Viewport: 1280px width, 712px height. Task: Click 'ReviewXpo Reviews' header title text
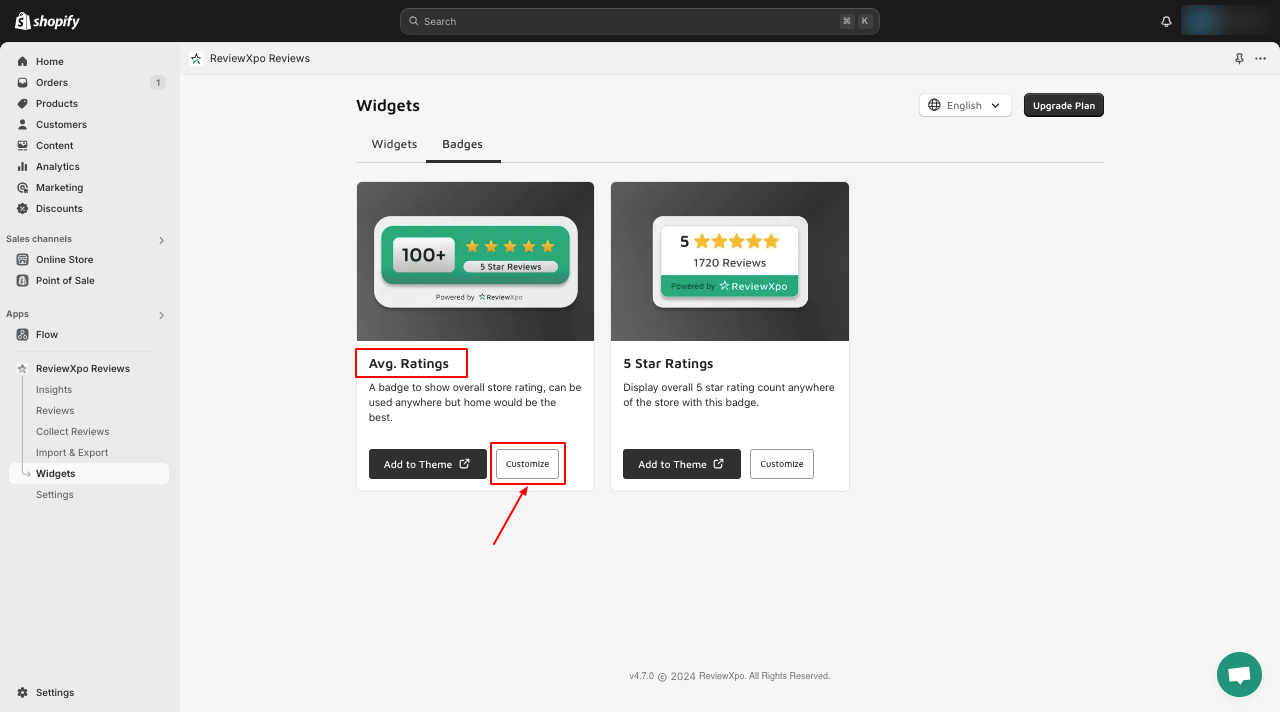(x=260, y=59)
